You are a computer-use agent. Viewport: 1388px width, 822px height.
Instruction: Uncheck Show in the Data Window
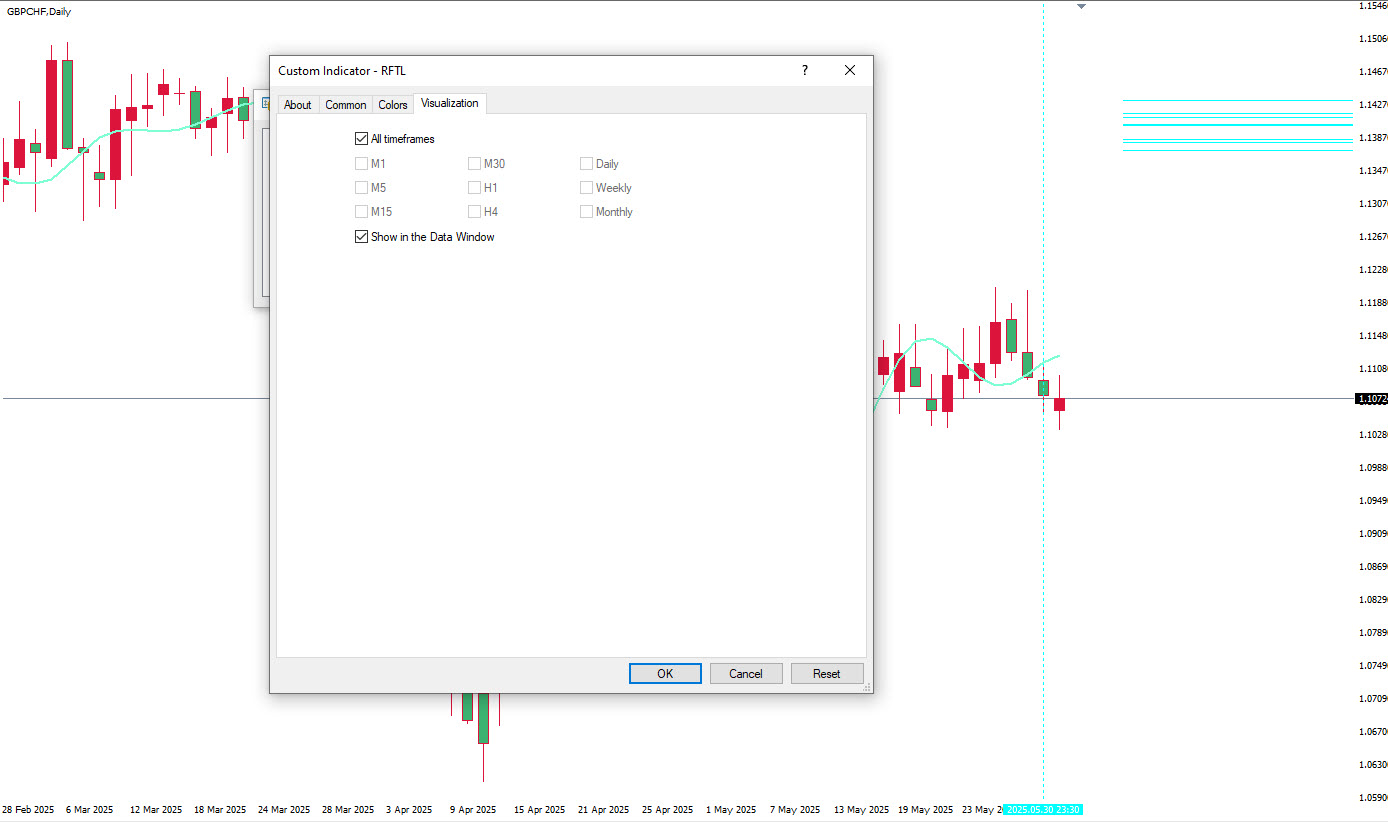coord(362,237)
